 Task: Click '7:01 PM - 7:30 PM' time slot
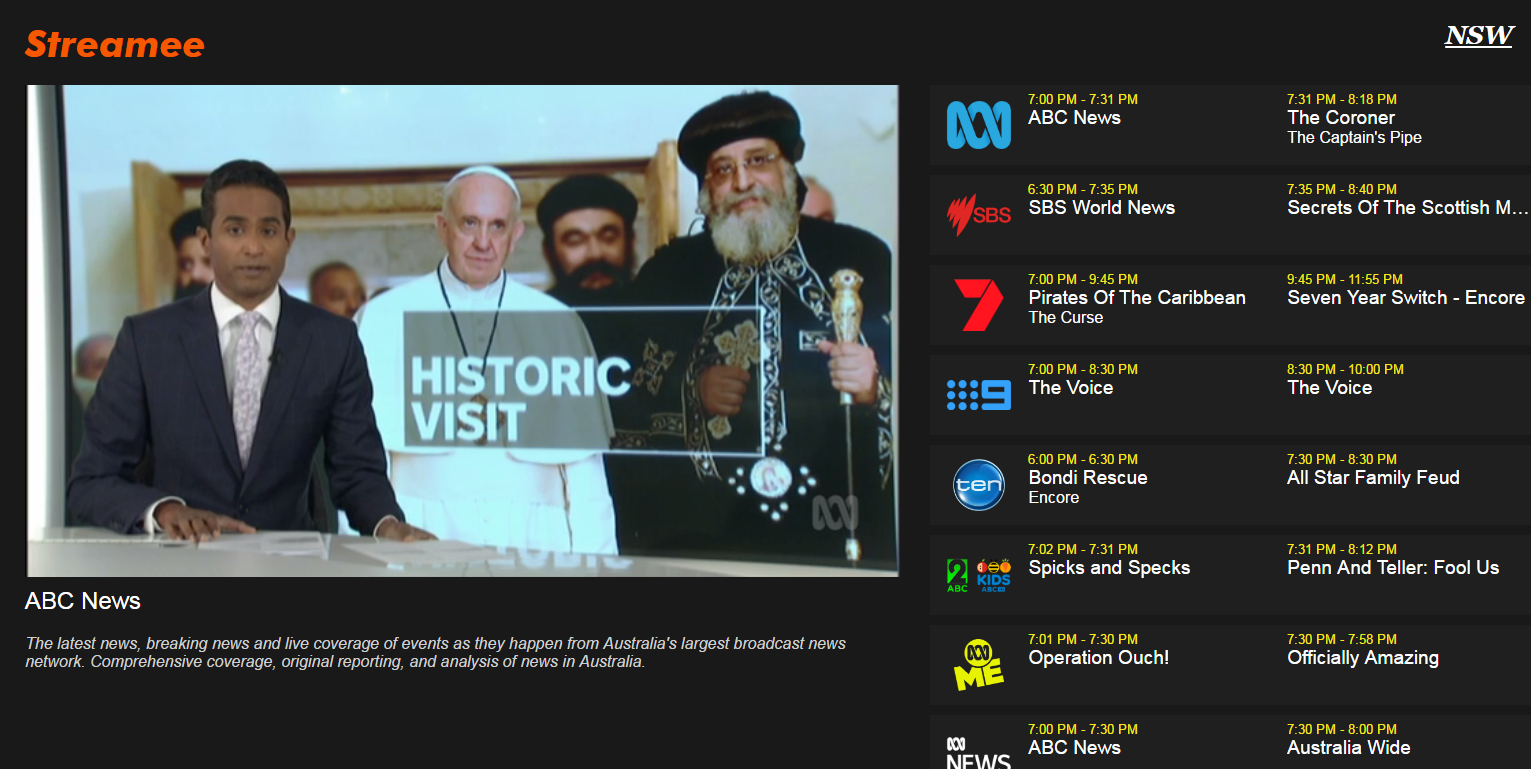1083,639
